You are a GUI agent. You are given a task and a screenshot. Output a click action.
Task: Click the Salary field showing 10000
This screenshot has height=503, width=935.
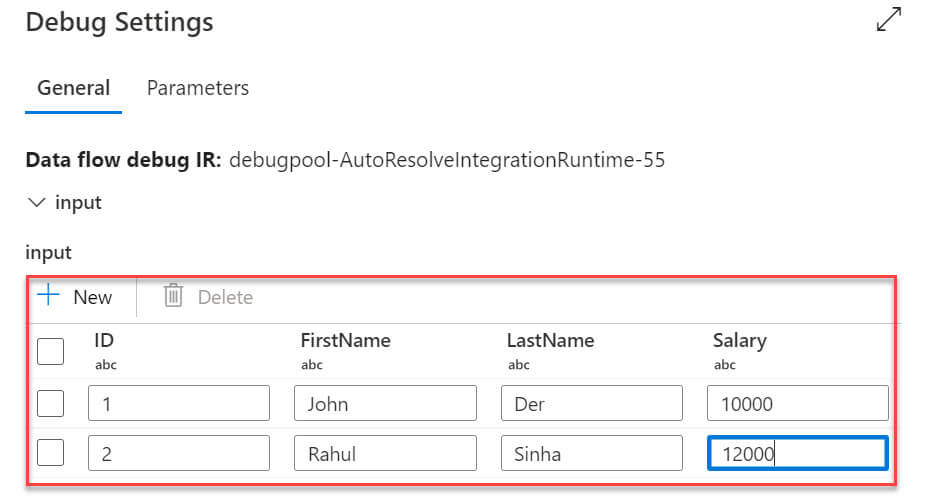[797, 404]
